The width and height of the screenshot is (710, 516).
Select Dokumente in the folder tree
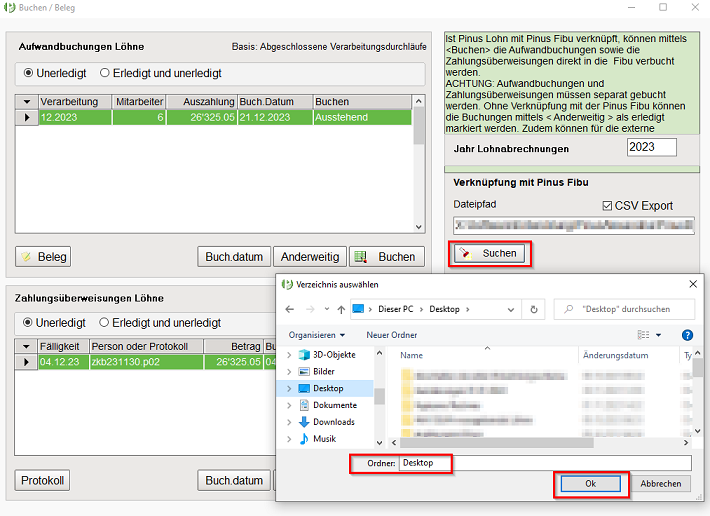335,405
